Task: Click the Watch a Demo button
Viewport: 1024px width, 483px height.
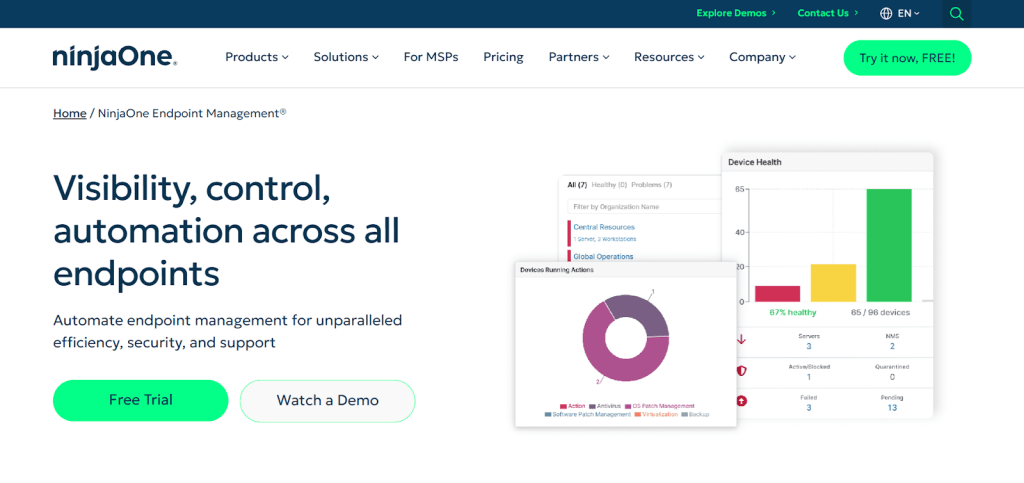Action: [327, 400]
